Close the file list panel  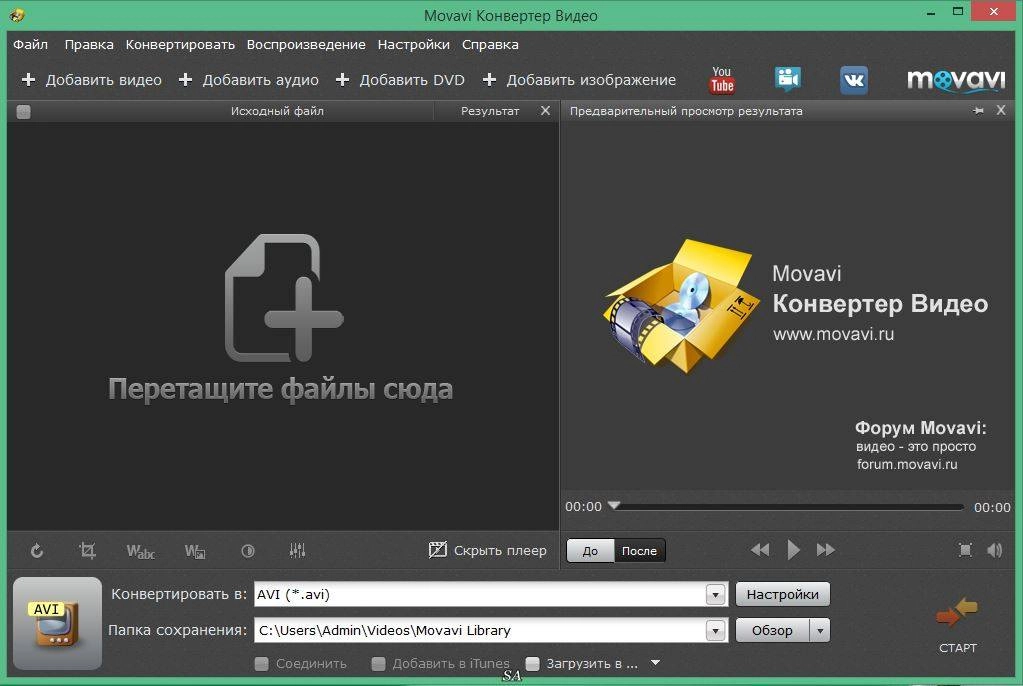point(545,111)
